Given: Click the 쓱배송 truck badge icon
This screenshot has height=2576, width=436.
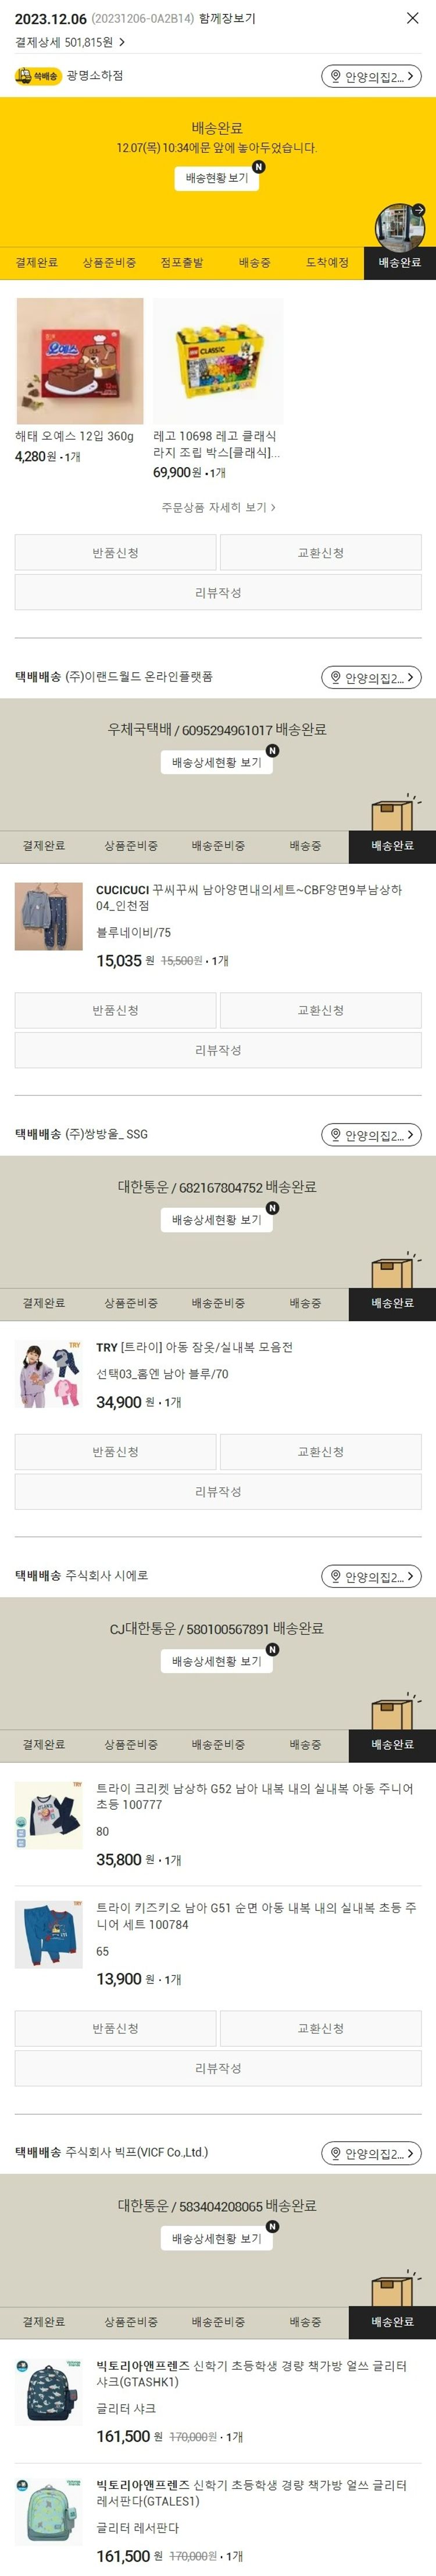Looking at the screenshot, I should [x=38, y=76].
